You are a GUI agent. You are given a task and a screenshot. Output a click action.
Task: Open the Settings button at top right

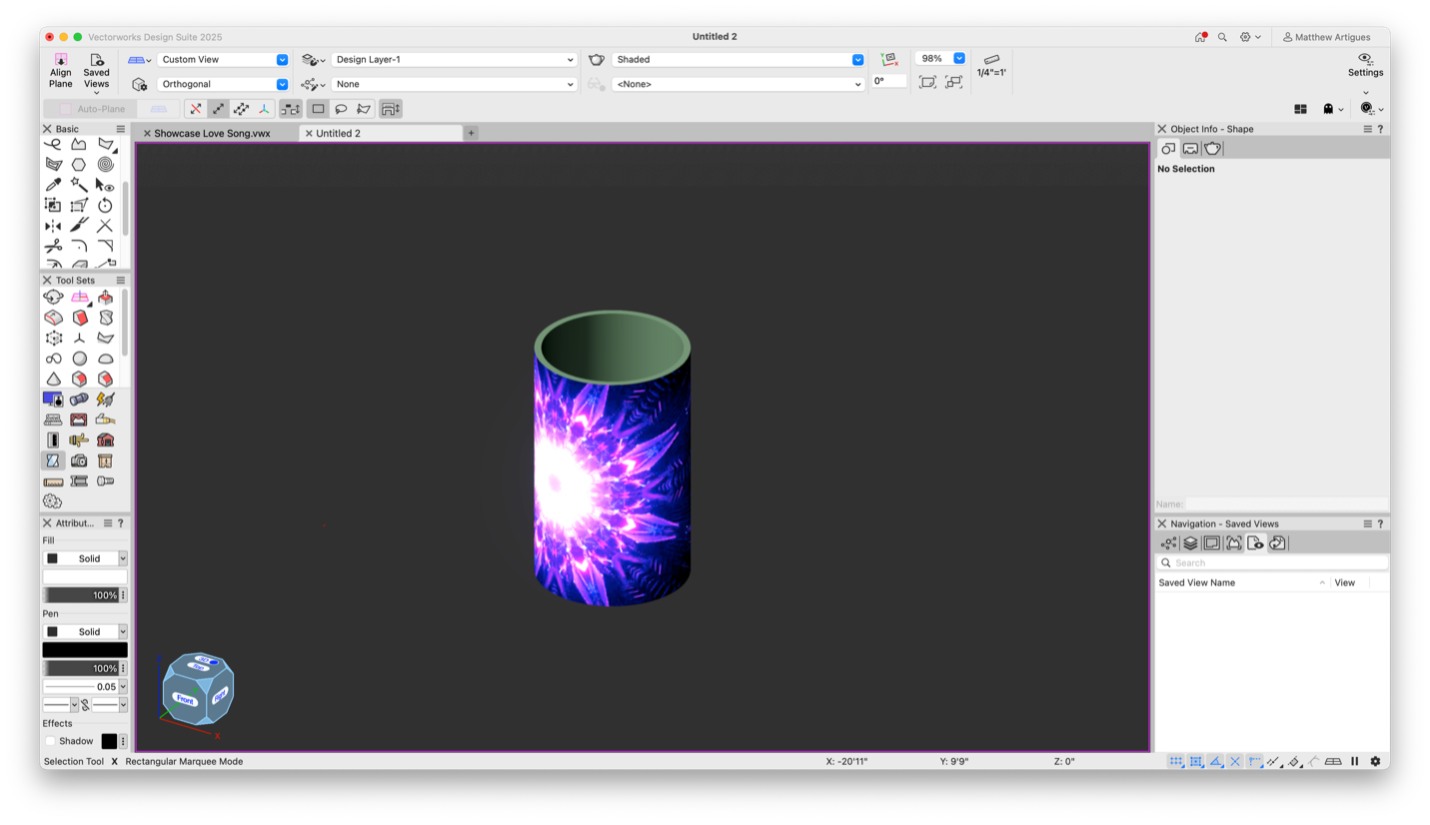1365,65
